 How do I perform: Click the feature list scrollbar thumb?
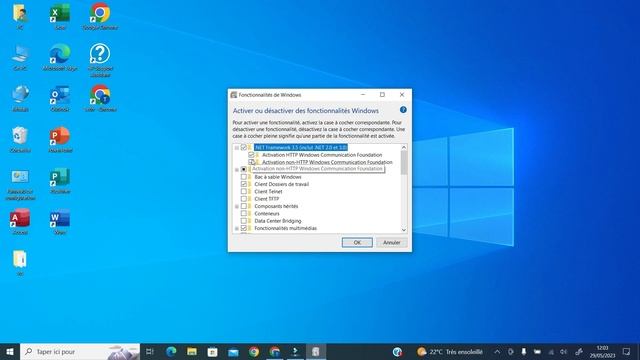tap(404, 162)
